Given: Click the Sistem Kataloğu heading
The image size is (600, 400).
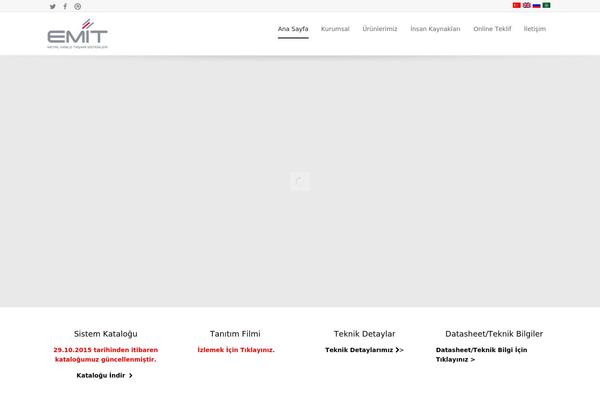Looking at the screenshot, I should click(106, 334).
